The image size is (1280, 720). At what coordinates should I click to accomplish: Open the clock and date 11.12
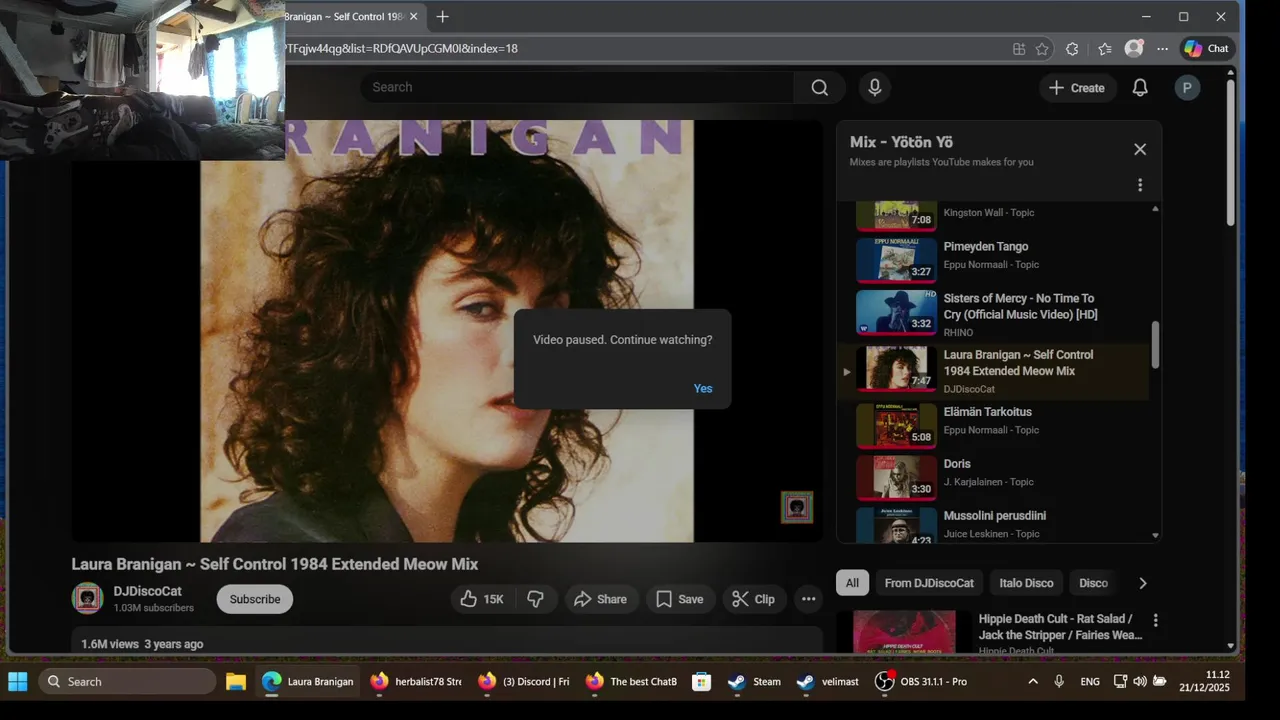click(x=1205, y=681)
